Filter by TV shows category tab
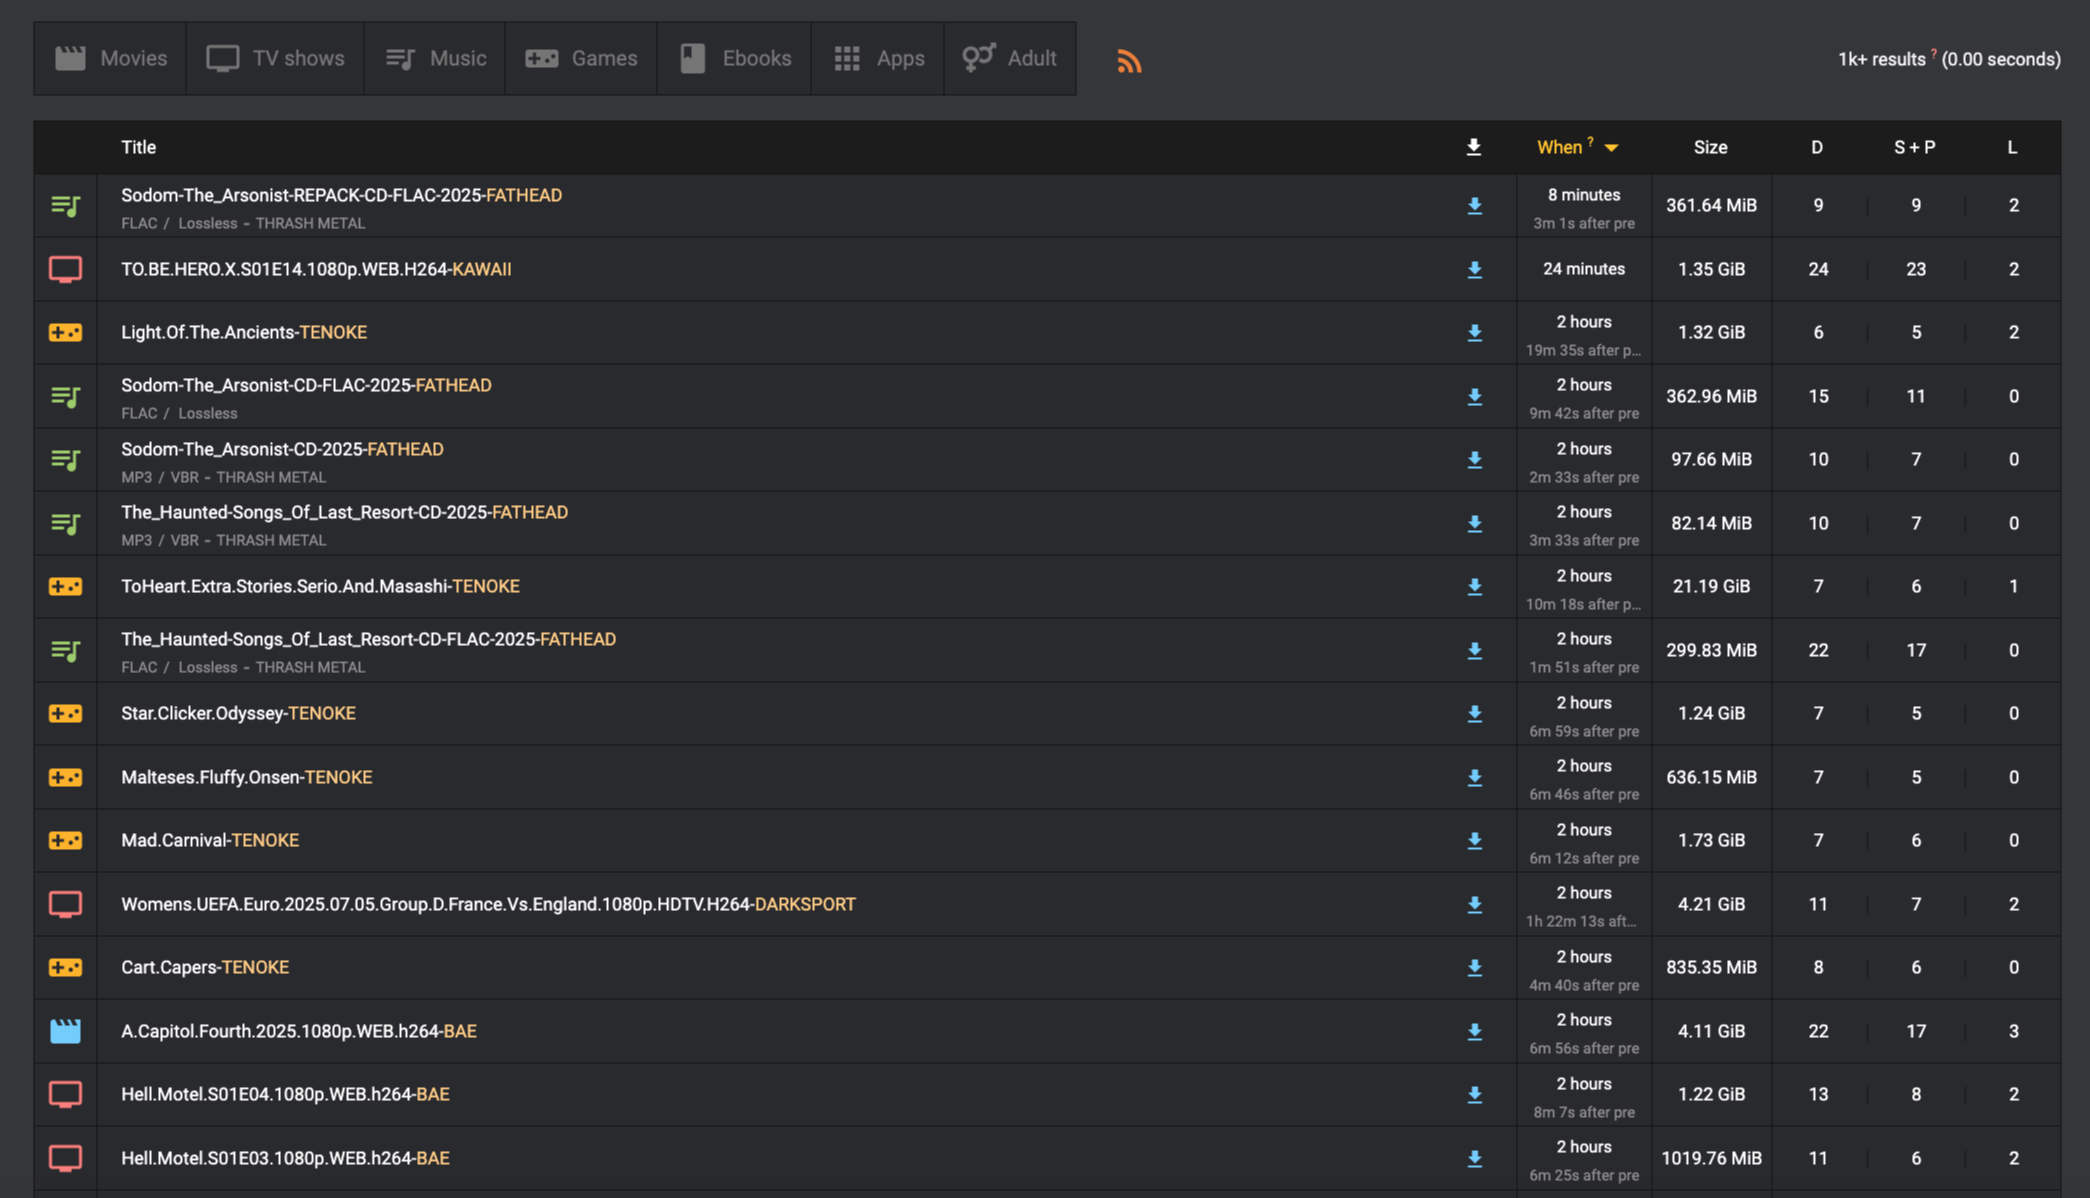The height and width of the screenshot is (1198, 2090). (x=275, y=58)
